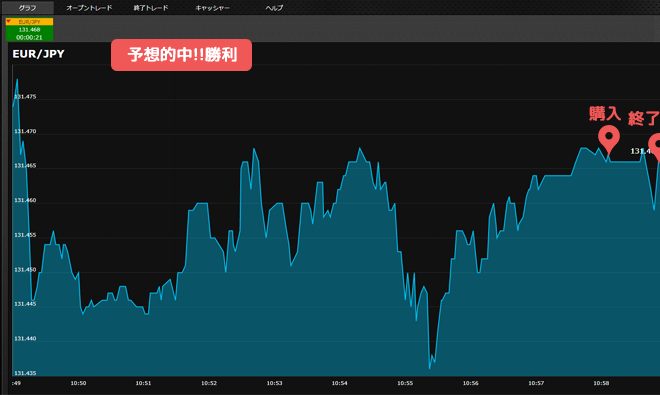Viewport: 660px width, 395px height.
Task: Click the 00:00:21 countdown on the tile
Action: [29, 37]
